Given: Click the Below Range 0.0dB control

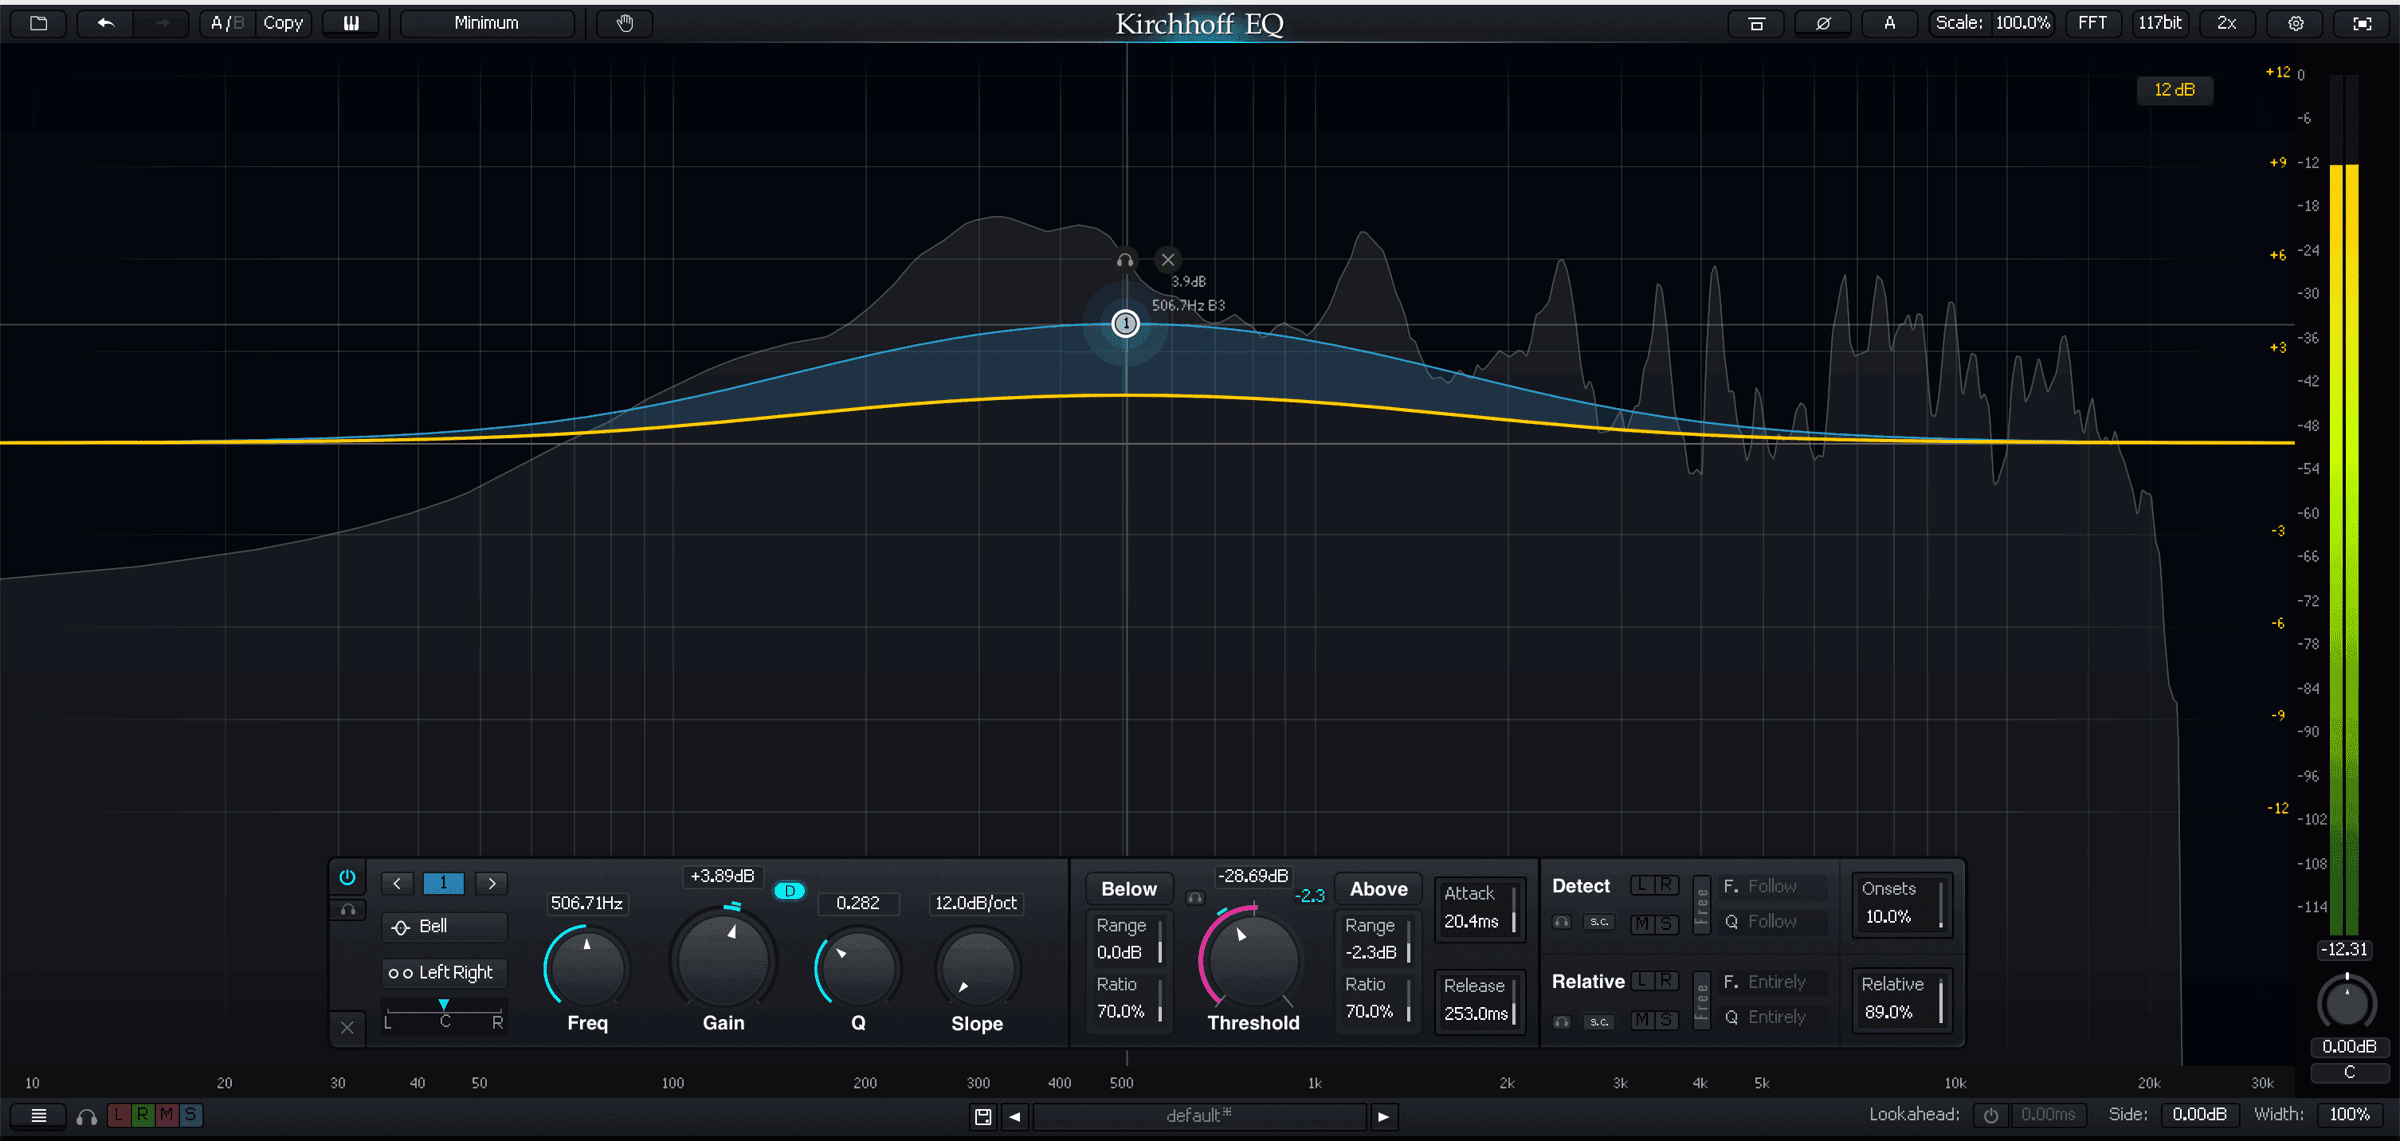Looking at the screenshot, I should (x=1128, y=940).
